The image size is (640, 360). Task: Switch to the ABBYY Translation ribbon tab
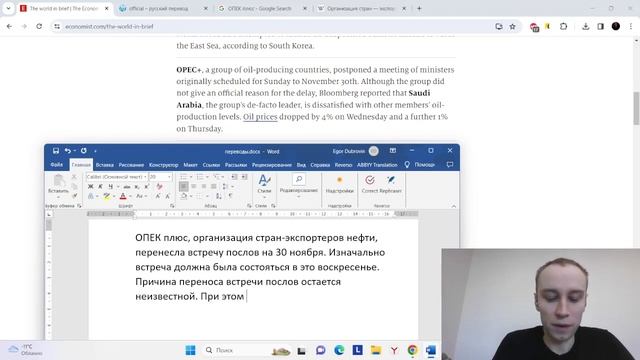tap(377, 165)
